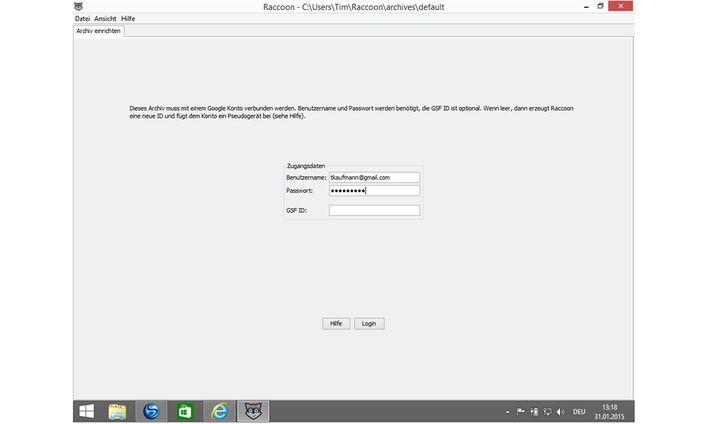Click the Raccoon taskbar icon
708x424 pixels.
pyautogui.click(x=253, y=411)
